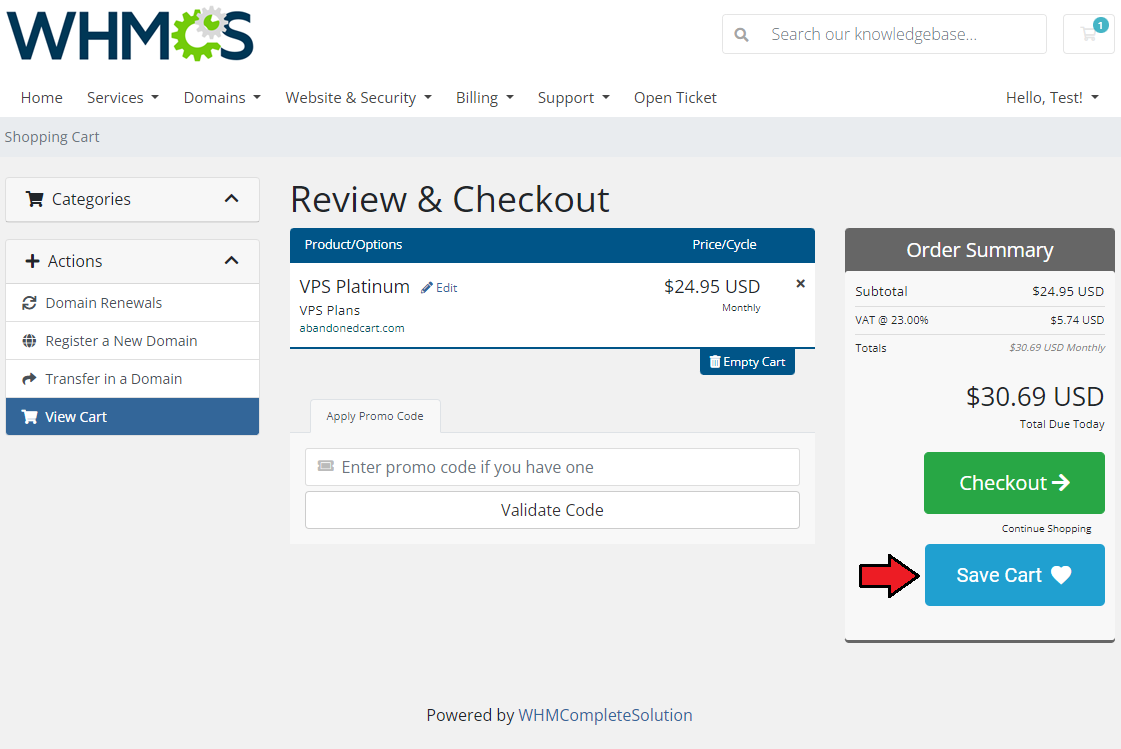Click the cart icon beside Categories

(x=34, y=199)
